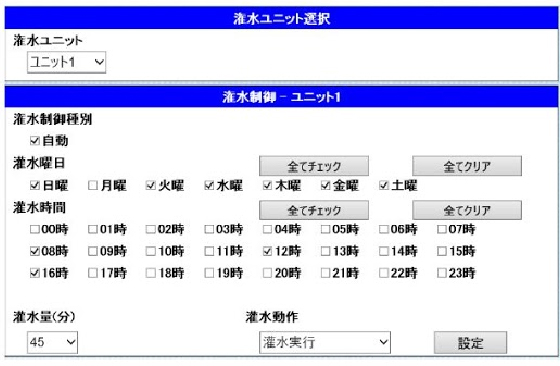Open the 灌水ユニット dropdown showing ユニット1
The image size is (560, 366).
[66, 62]
